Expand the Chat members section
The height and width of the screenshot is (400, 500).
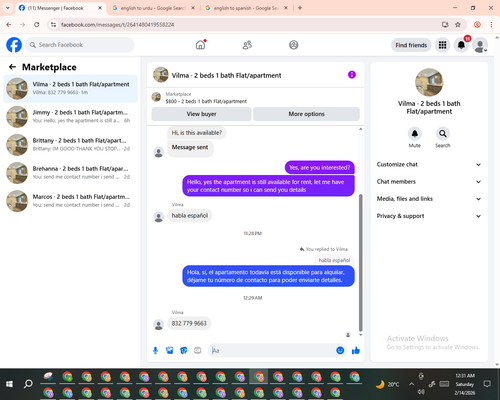429,182
